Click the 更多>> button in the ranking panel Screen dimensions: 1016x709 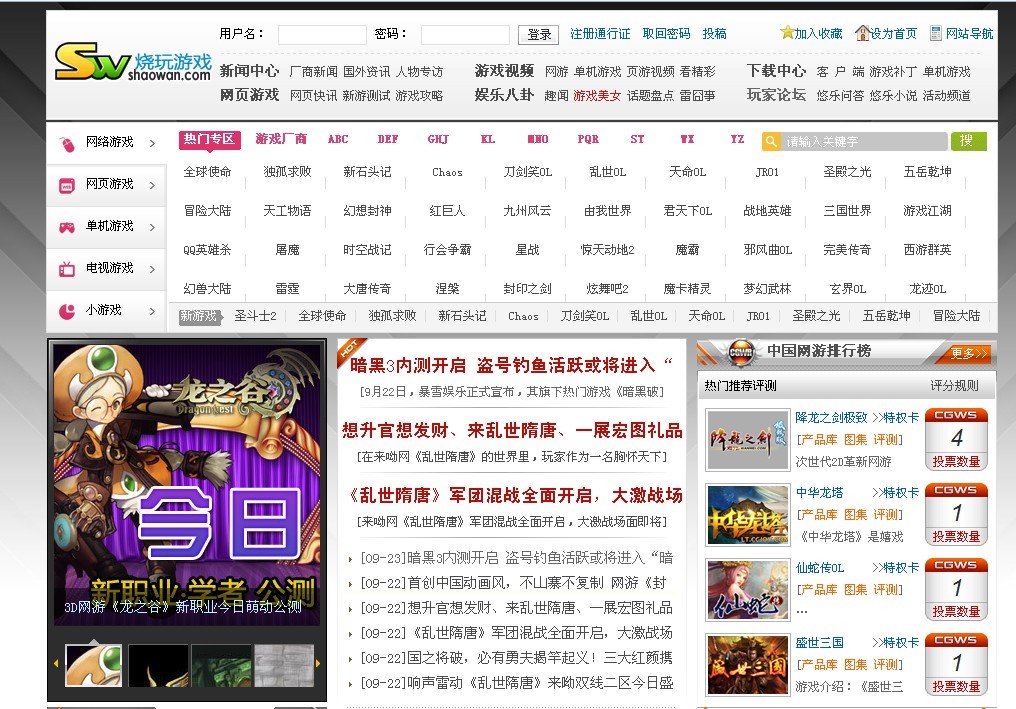click(x=968, y=353)
